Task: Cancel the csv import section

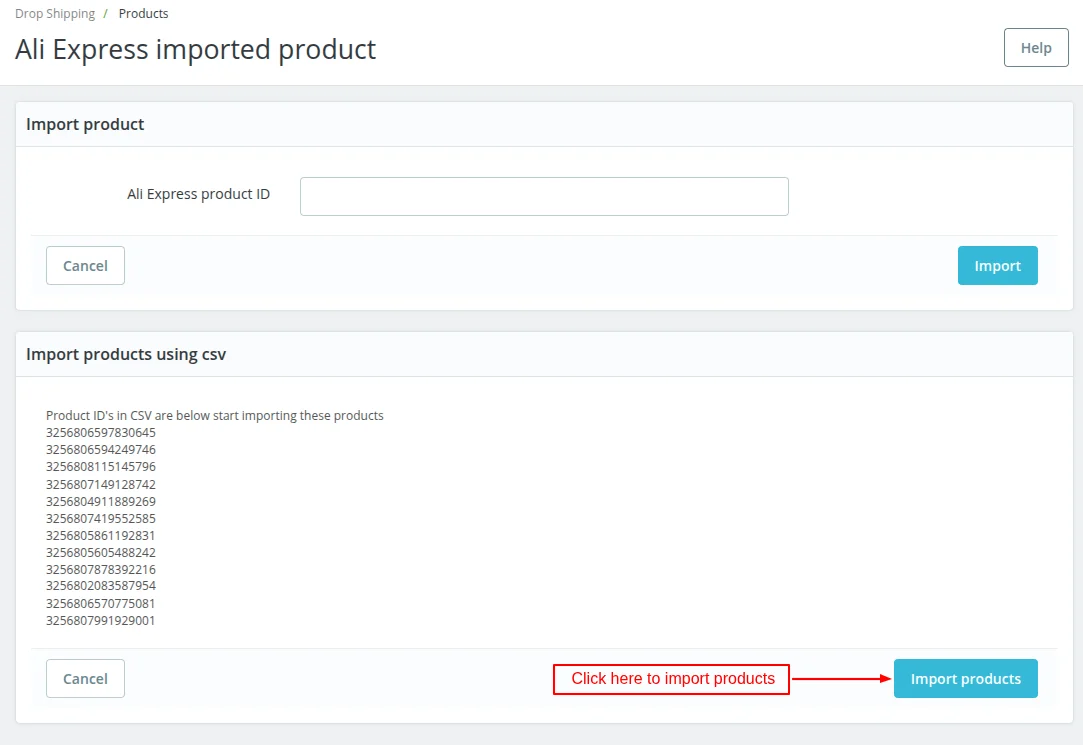Action: point(85,679)
